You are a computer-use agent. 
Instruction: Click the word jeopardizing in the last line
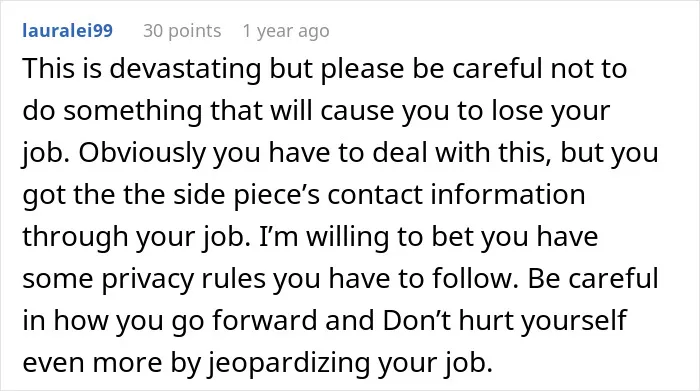click(289, 362)
